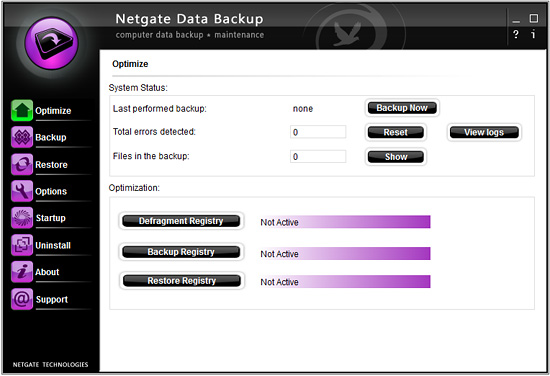
Task: Click the Backup Now button
Action: click(402, 108)
